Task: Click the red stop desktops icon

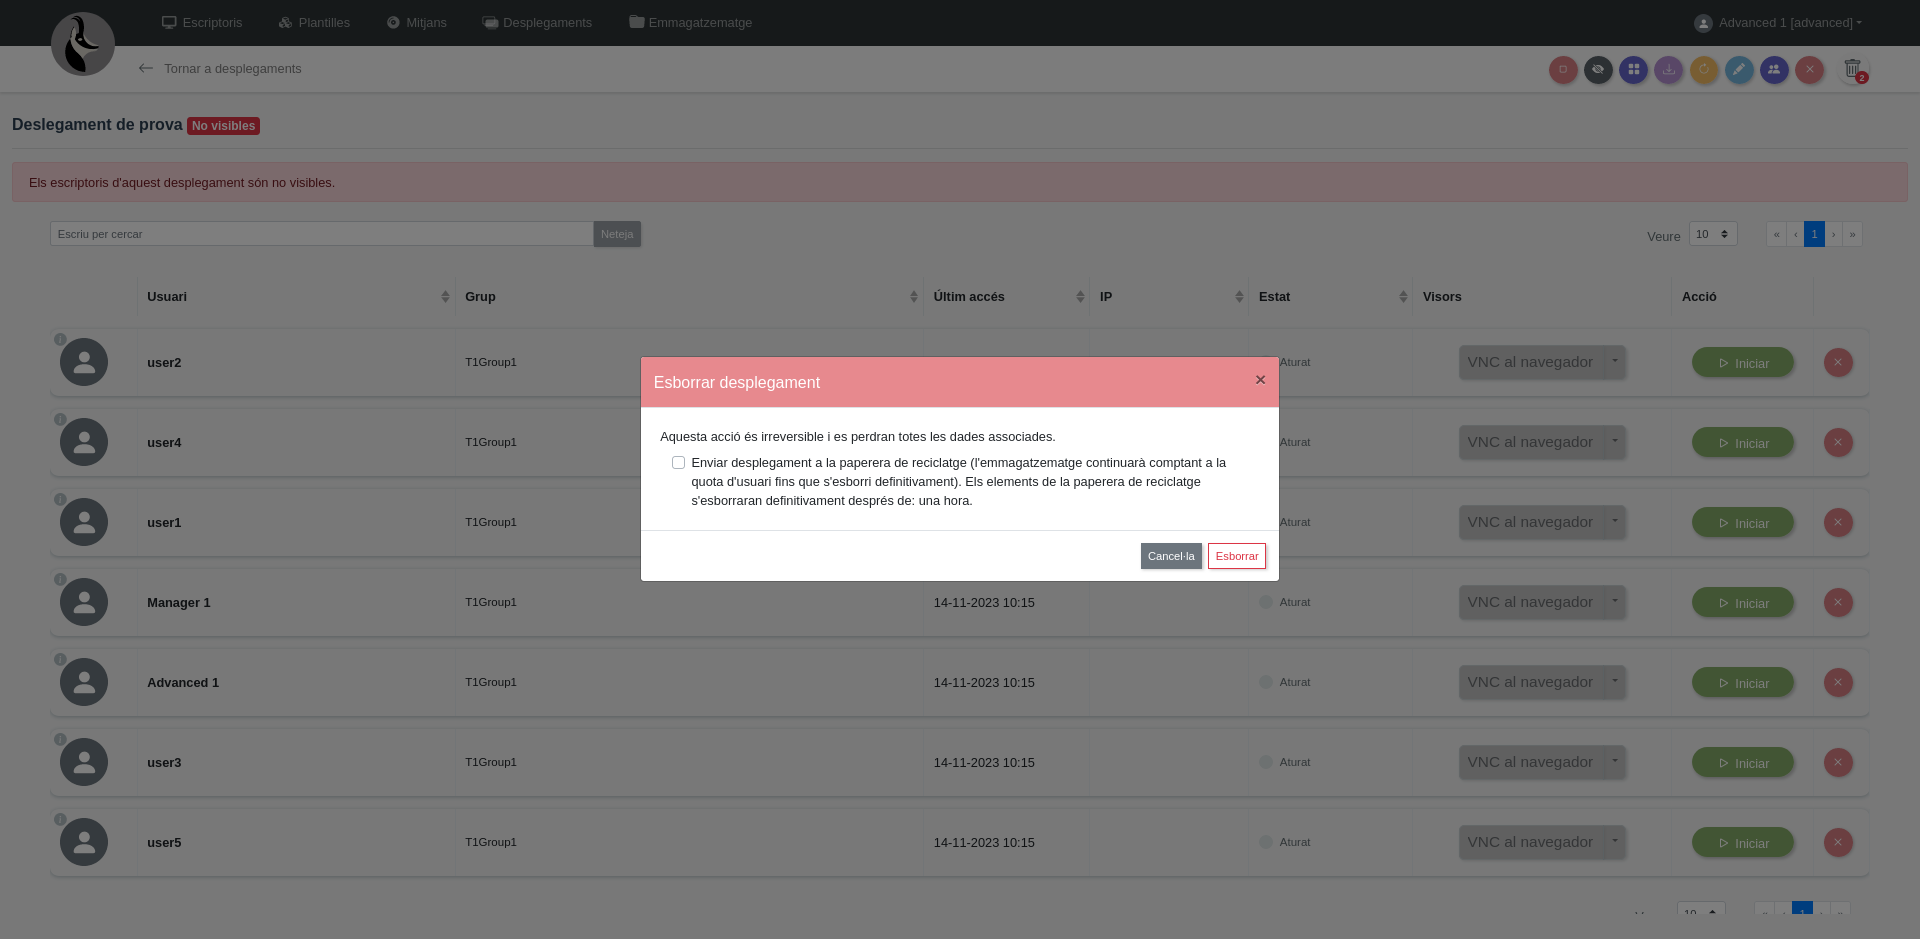Action: pyautogui.click(x=1563, y=70)
